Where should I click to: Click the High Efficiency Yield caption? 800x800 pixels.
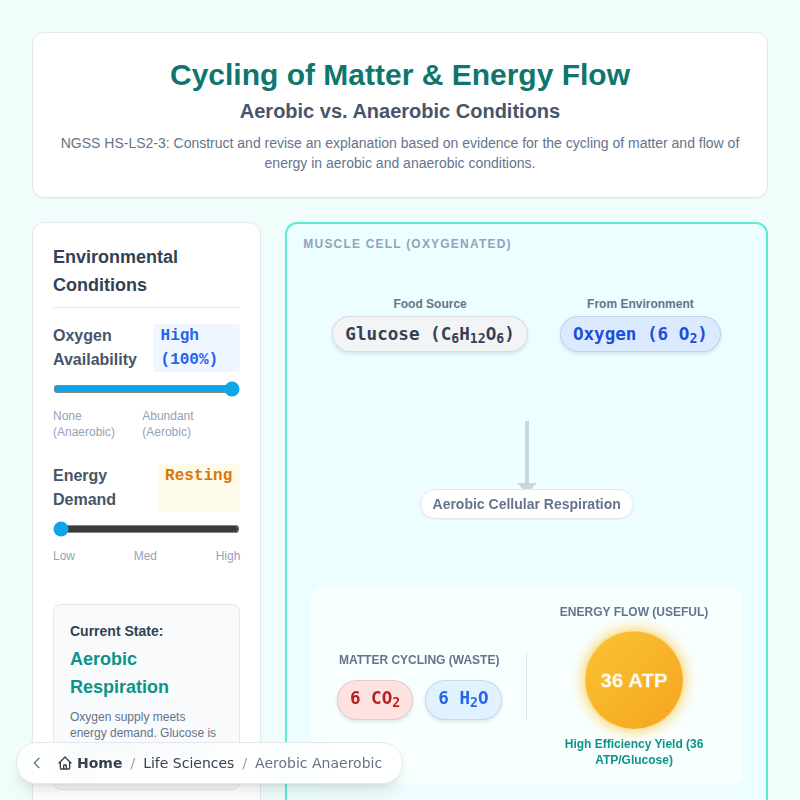(x=633, y=752)
